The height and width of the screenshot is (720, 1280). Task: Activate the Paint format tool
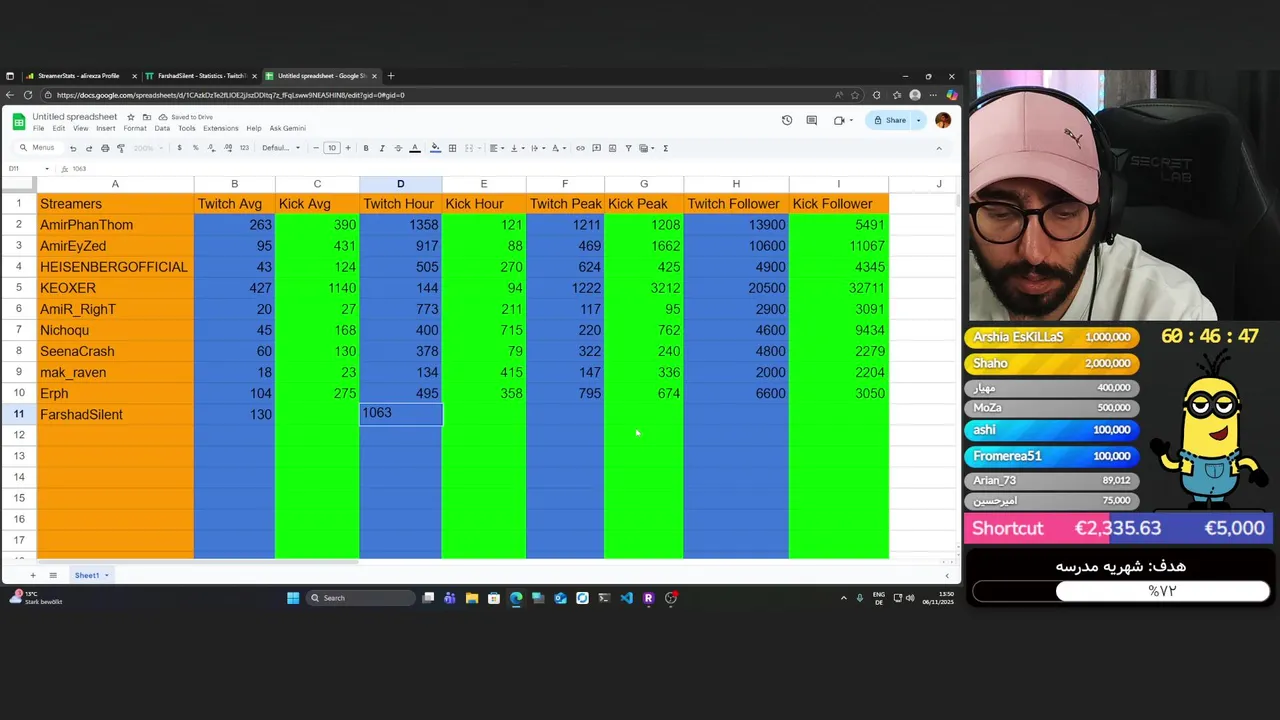[121, 148]
